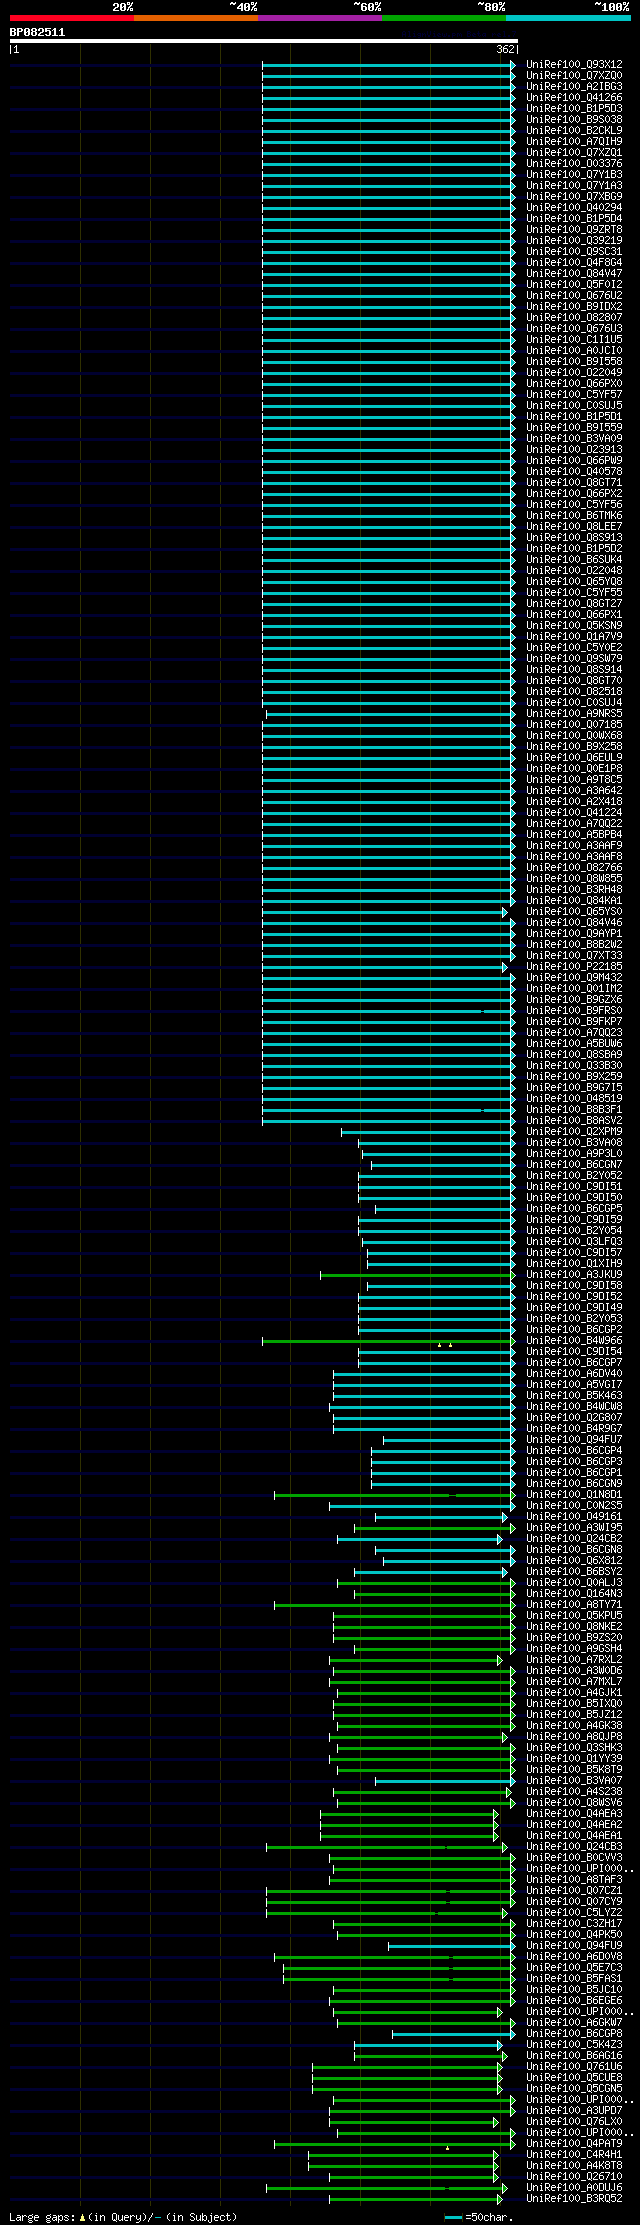Screen dimensions: 640x2225
Task: Click the UniRef100_A3UPD7 label
Action: (x=574, y=2111)
